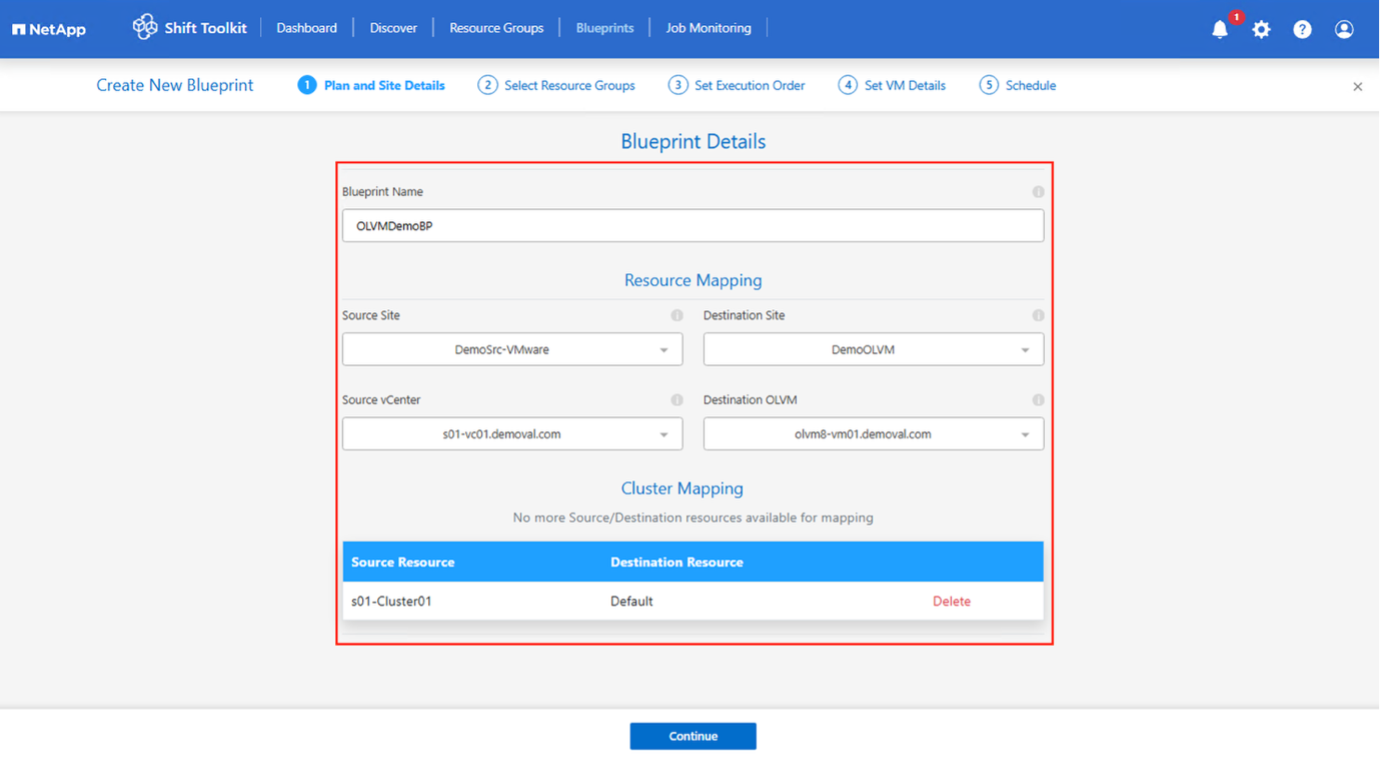Click the No more Source/Destination resources message
Viewport: 1384px width, 760px height.
pos(695,519)
